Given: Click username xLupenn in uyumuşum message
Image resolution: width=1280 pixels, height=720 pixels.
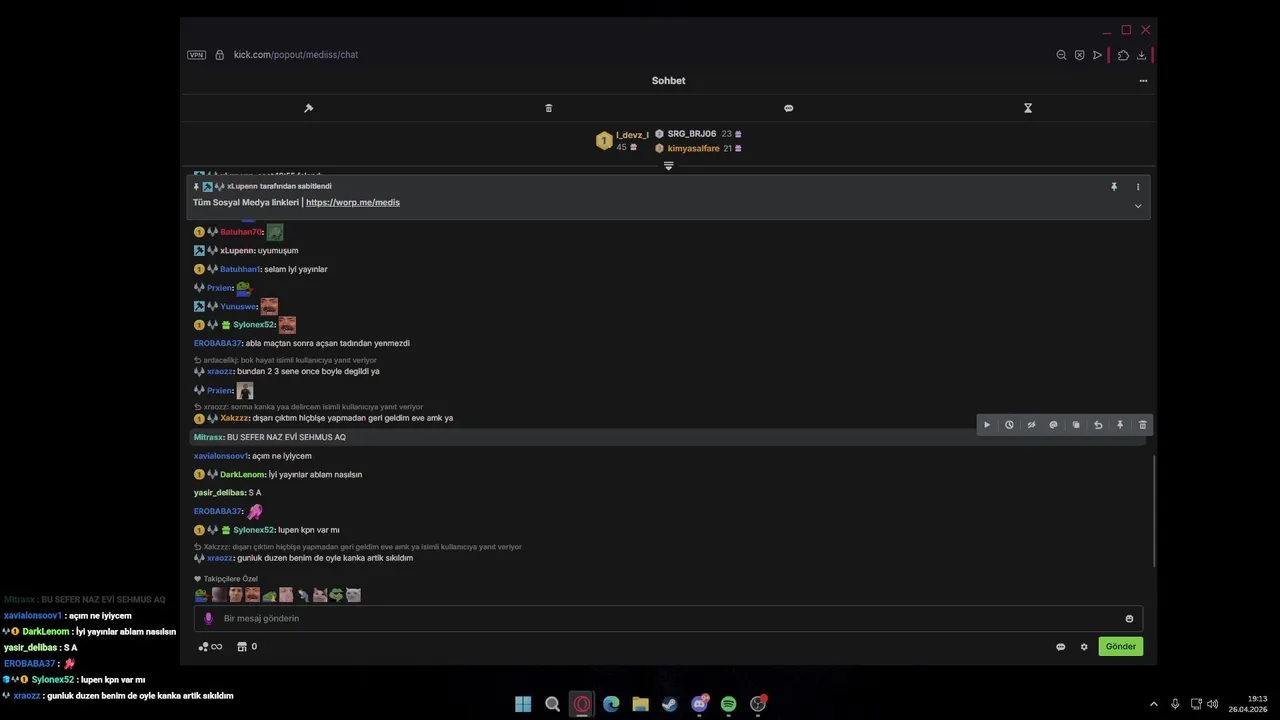Looking at the screenshot, I should coord(237,251).
